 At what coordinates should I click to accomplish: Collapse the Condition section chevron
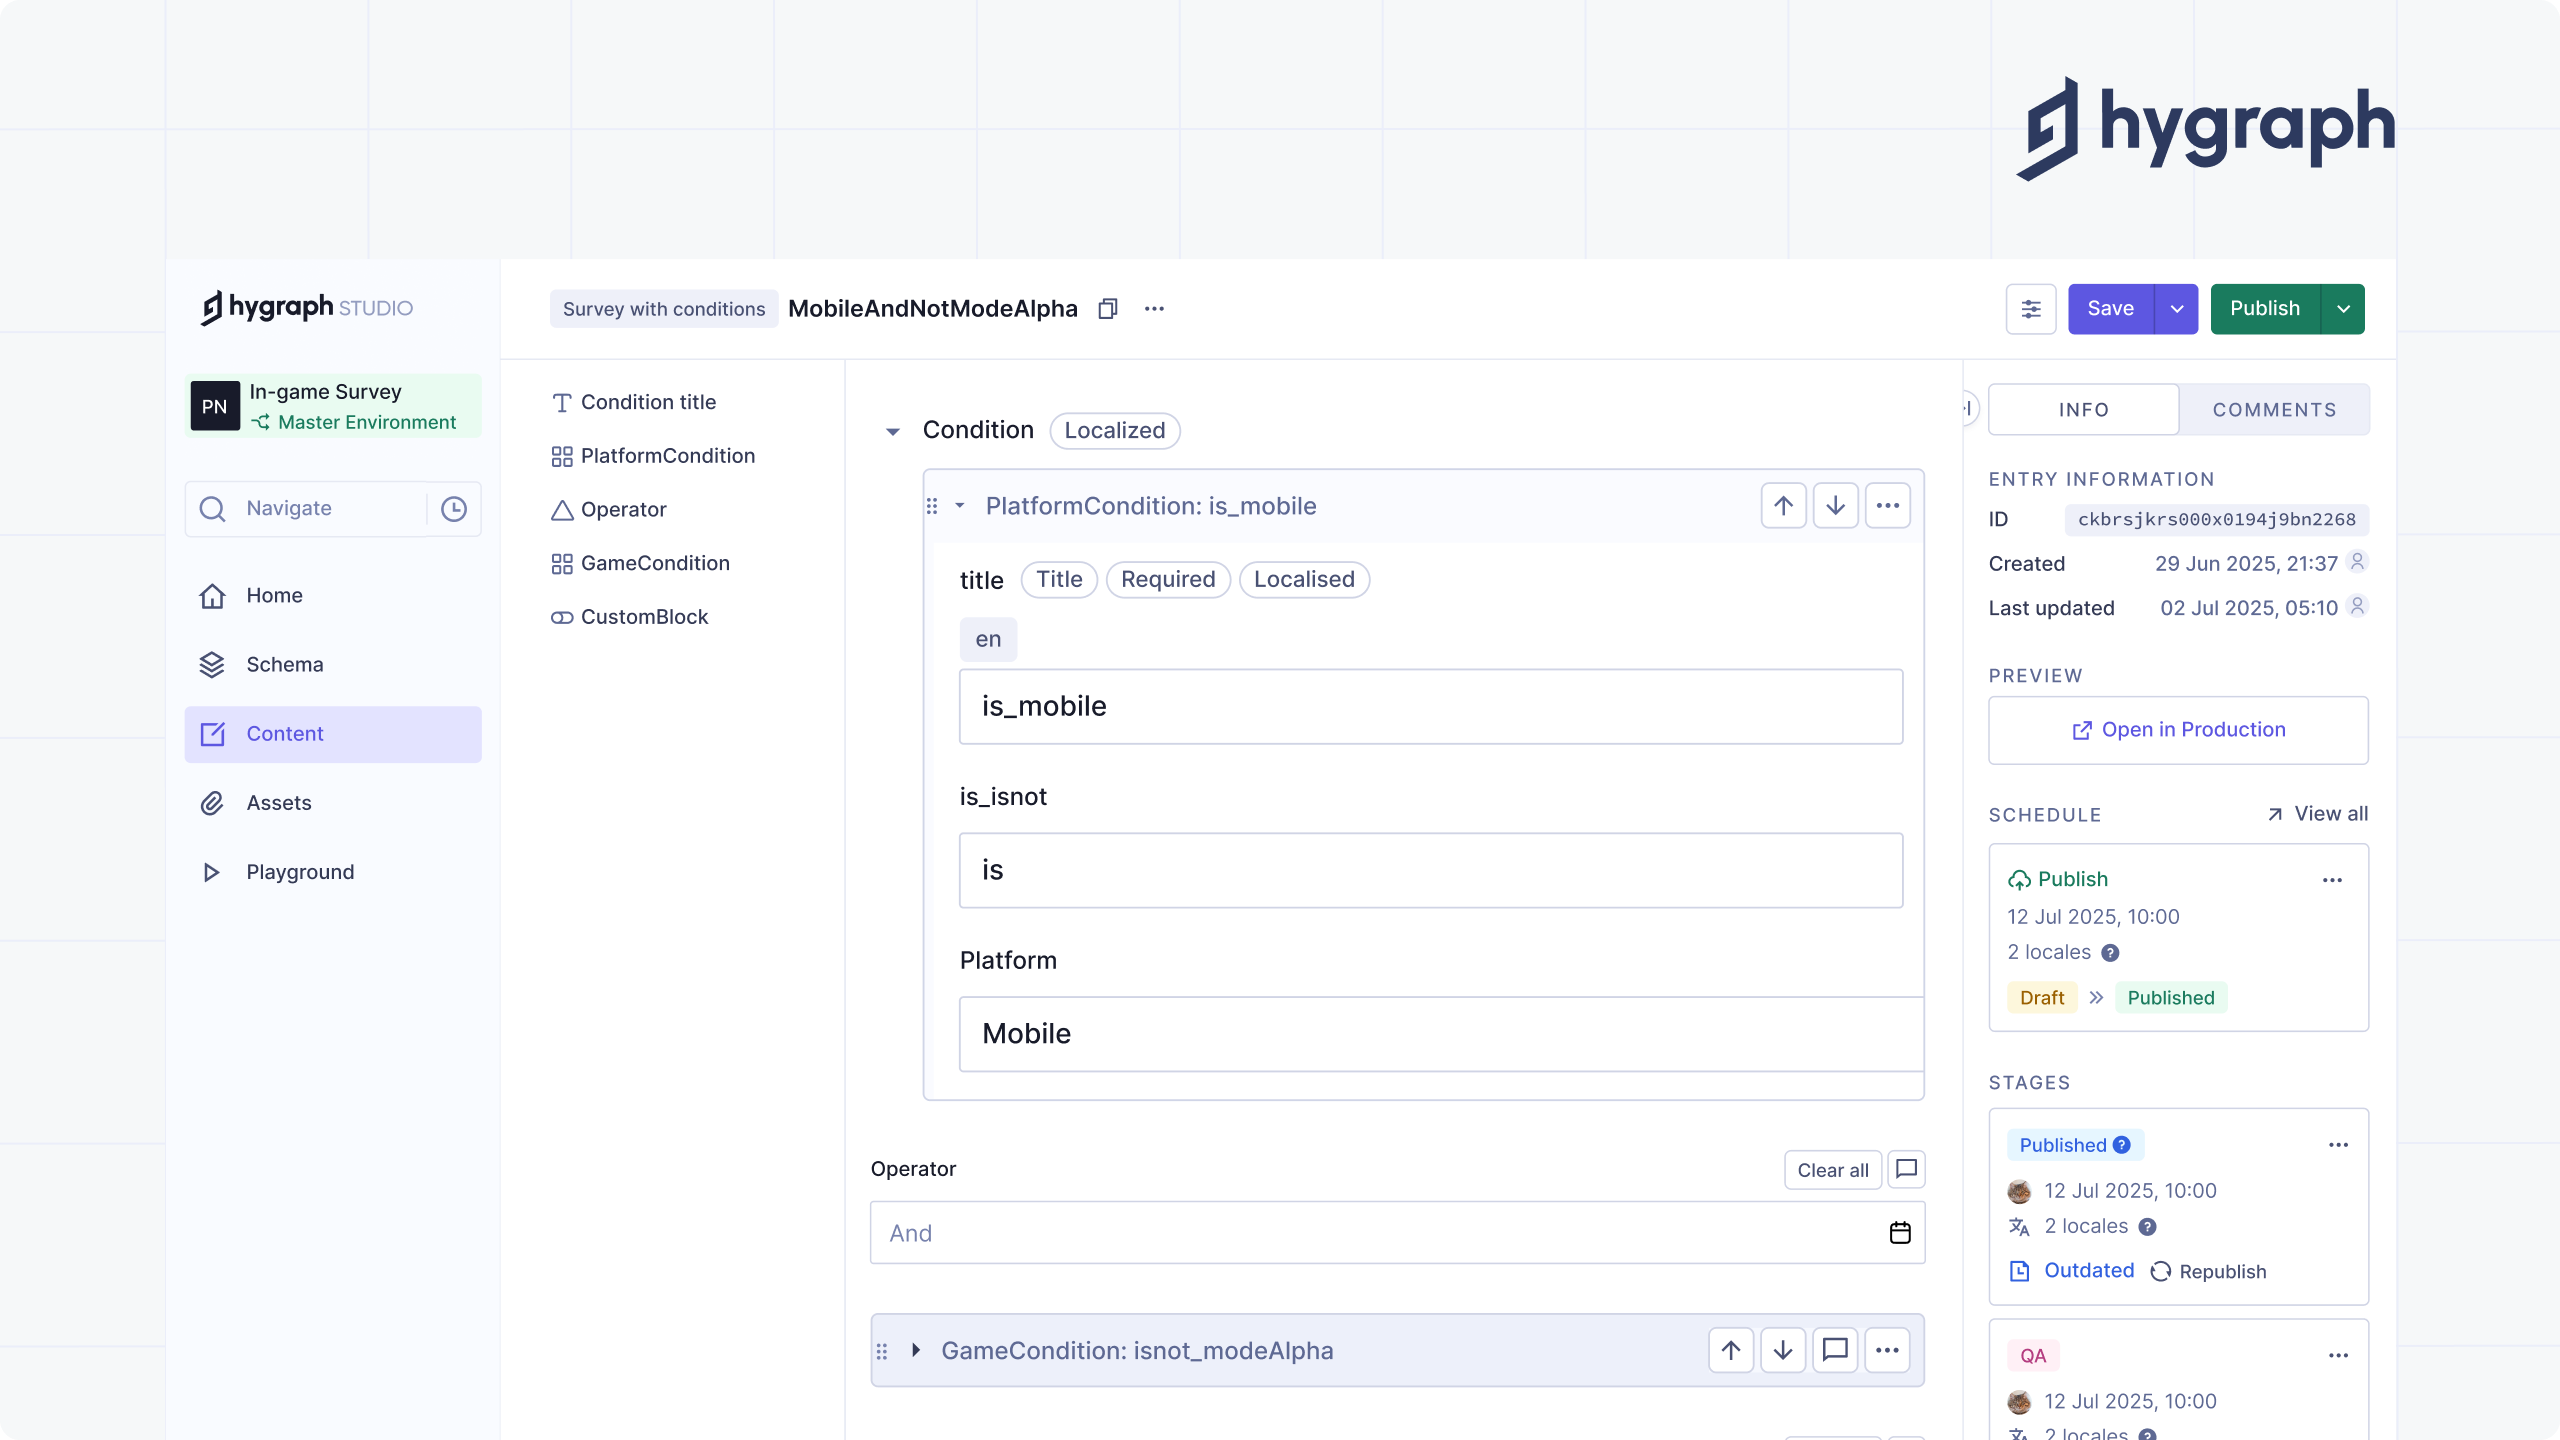click(x=893, y=431)
